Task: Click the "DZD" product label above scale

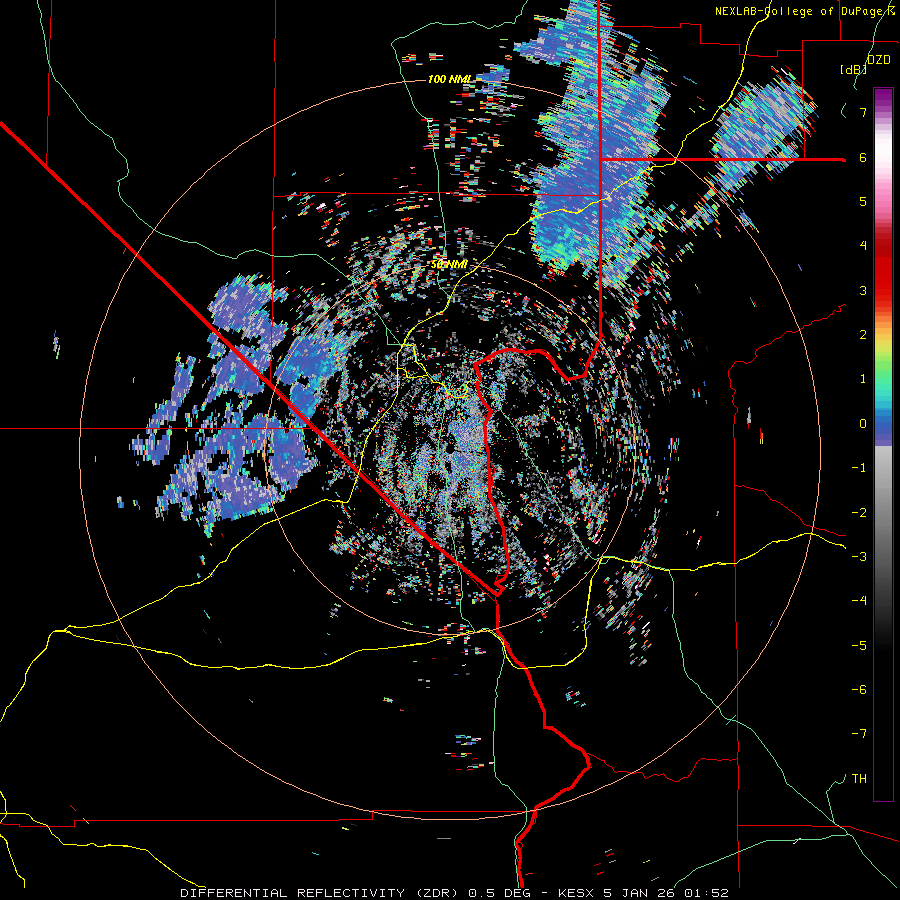Action: (878, 60)
